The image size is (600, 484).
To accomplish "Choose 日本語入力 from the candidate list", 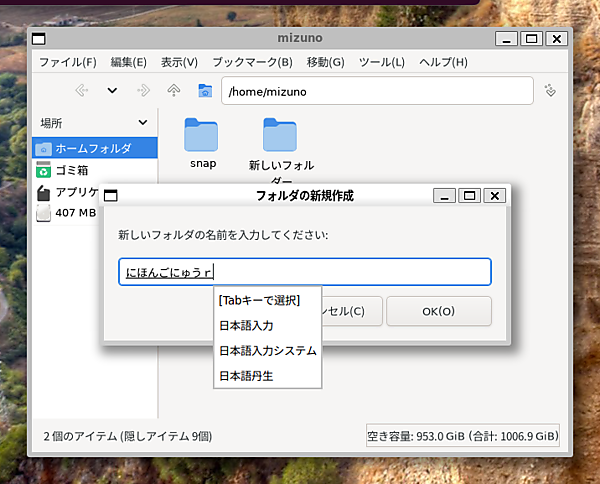I will tap(246, 325).
